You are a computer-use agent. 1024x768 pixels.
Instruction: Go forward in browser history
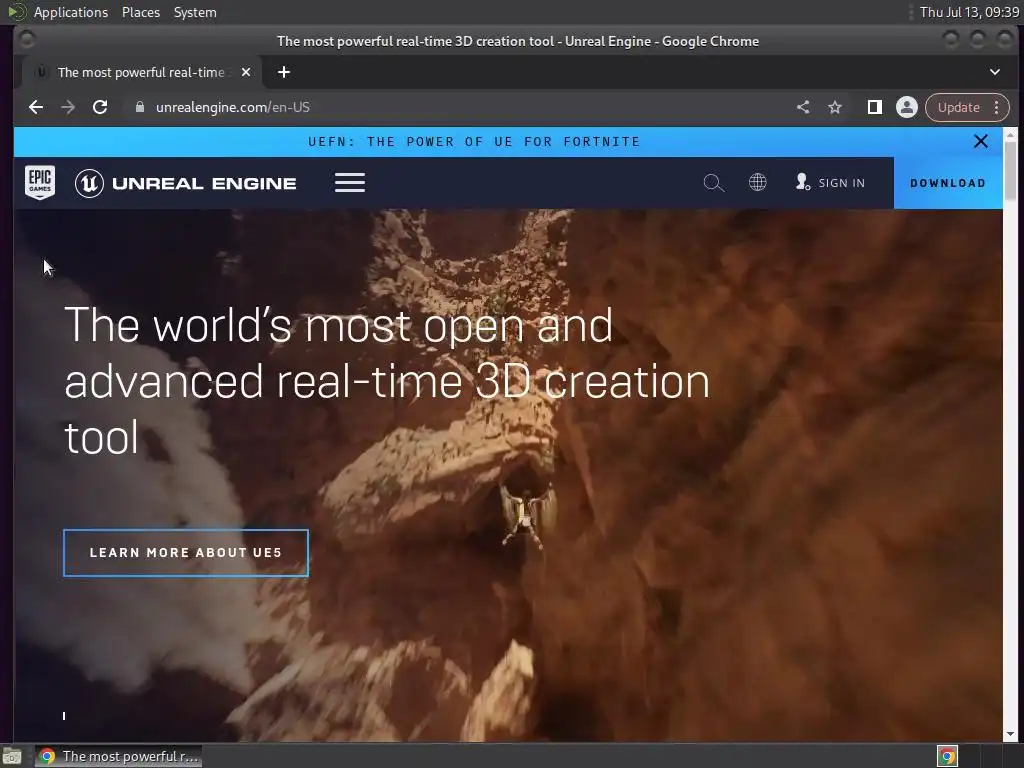(x=68, y=107)
